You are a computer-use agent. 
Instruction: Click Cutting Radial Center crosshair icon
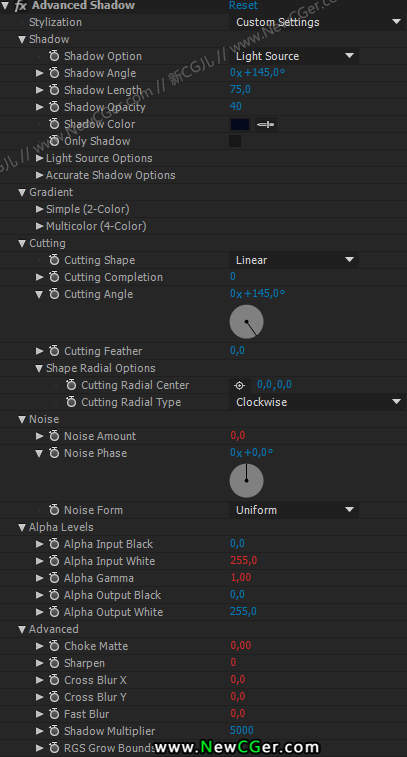coord(239,385)
